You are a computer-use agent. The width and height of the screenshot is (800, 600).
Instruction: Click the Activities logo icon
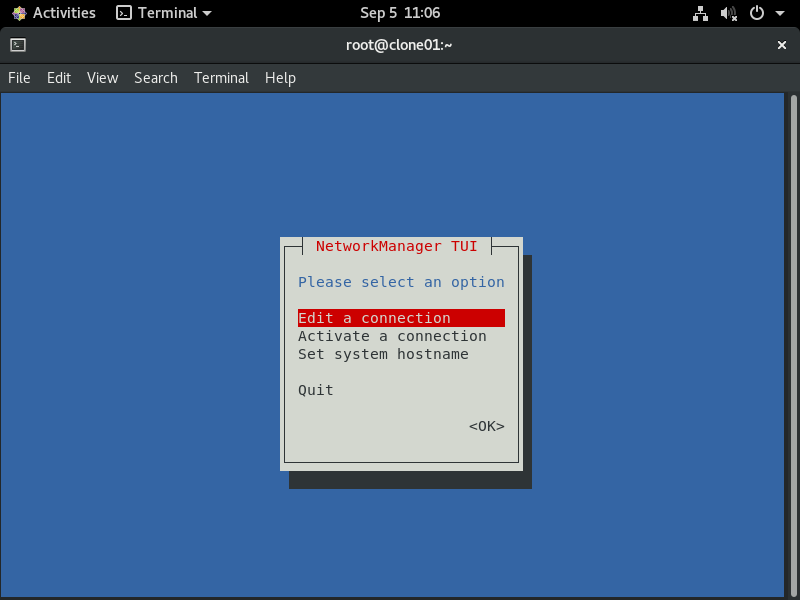coord(19,13)
